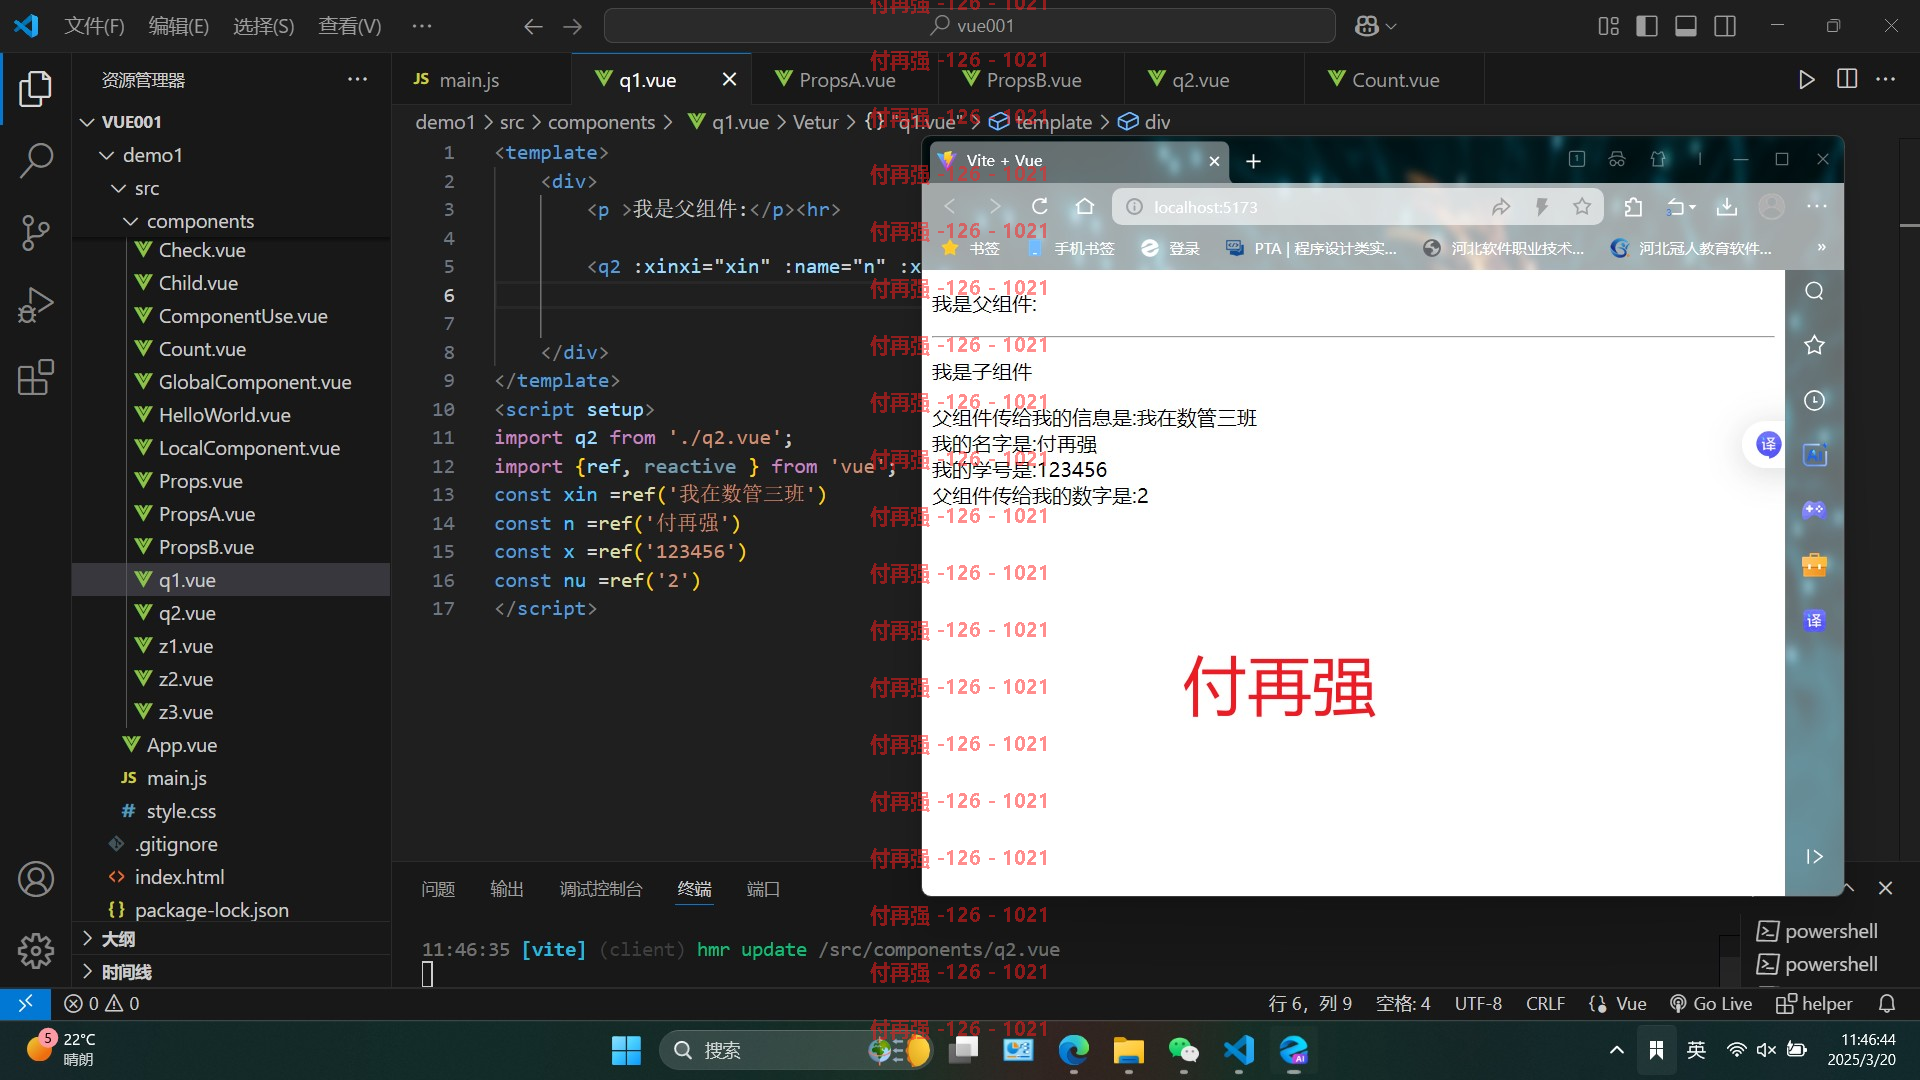1920x1080 pixels.
Task: Open the 选择(S) menu
Action: point(263,26)
